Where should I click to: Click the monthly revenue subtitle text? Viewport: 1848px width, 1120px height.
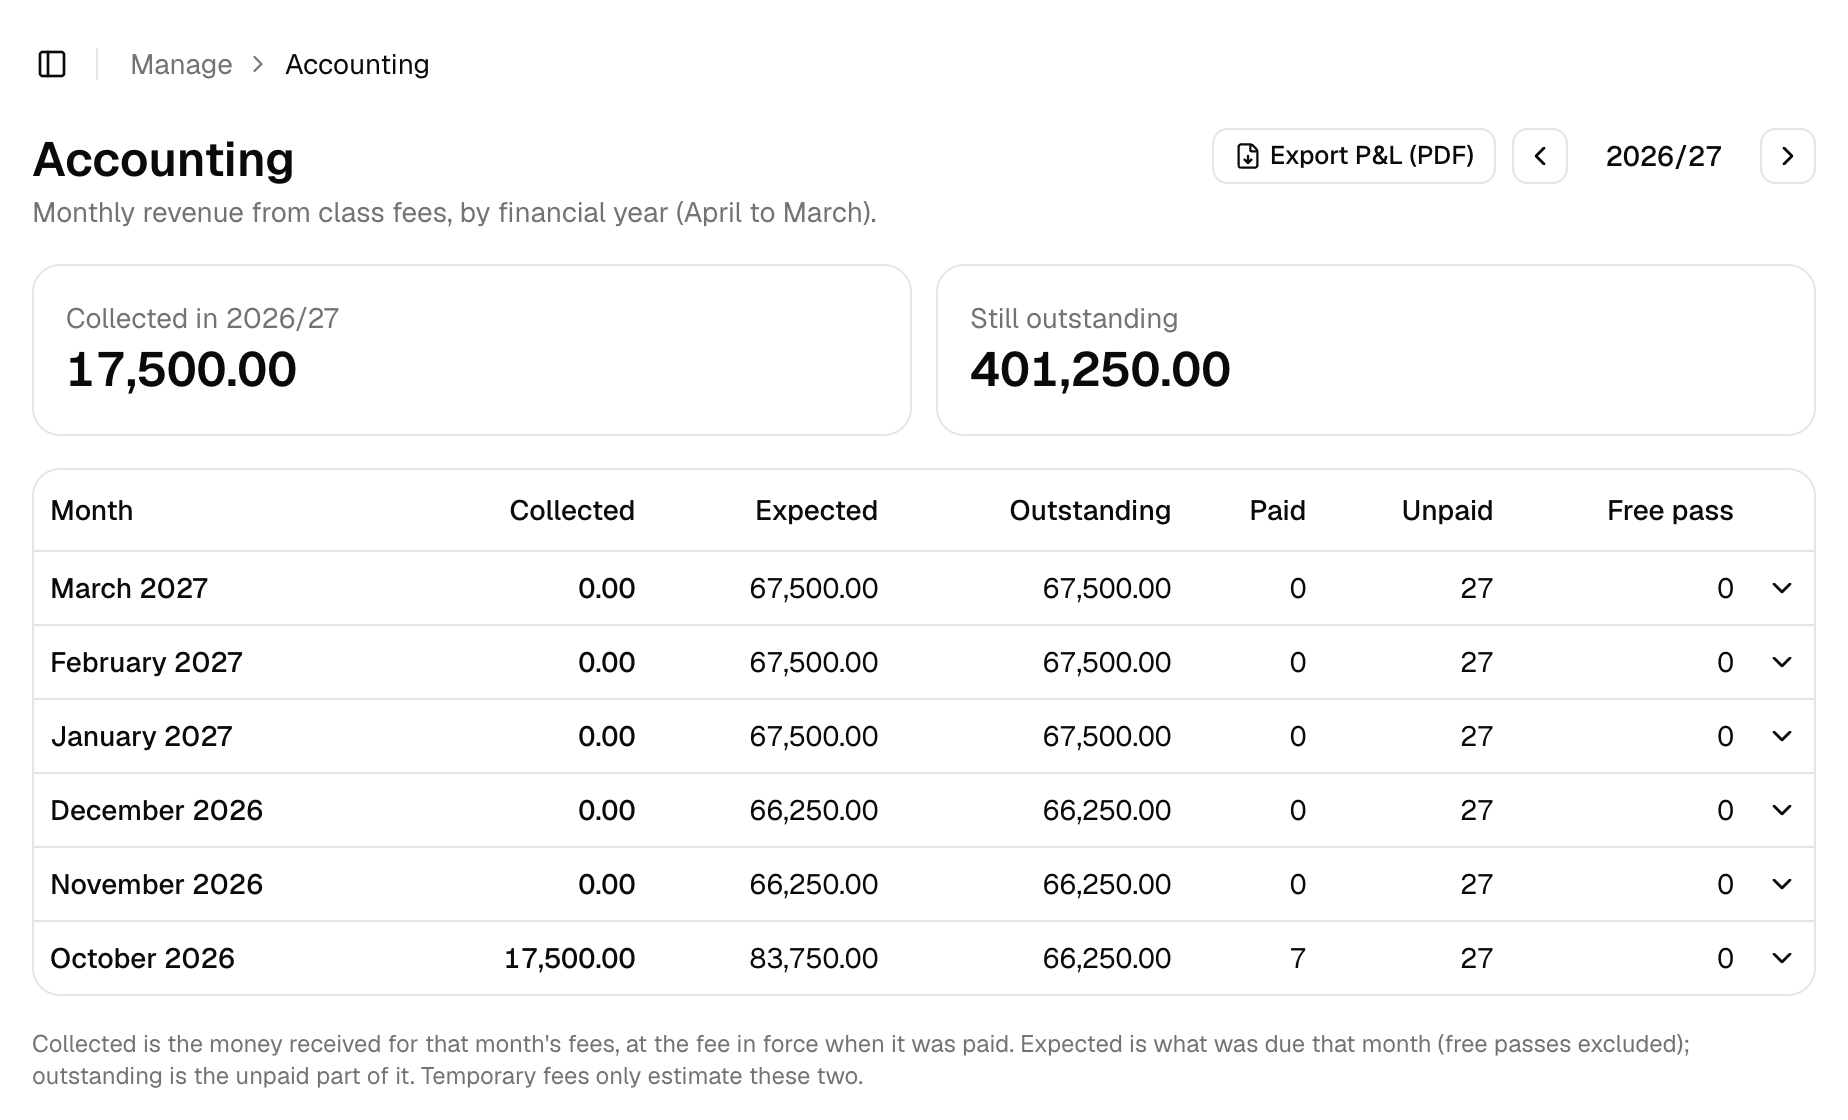coord(455,213)
